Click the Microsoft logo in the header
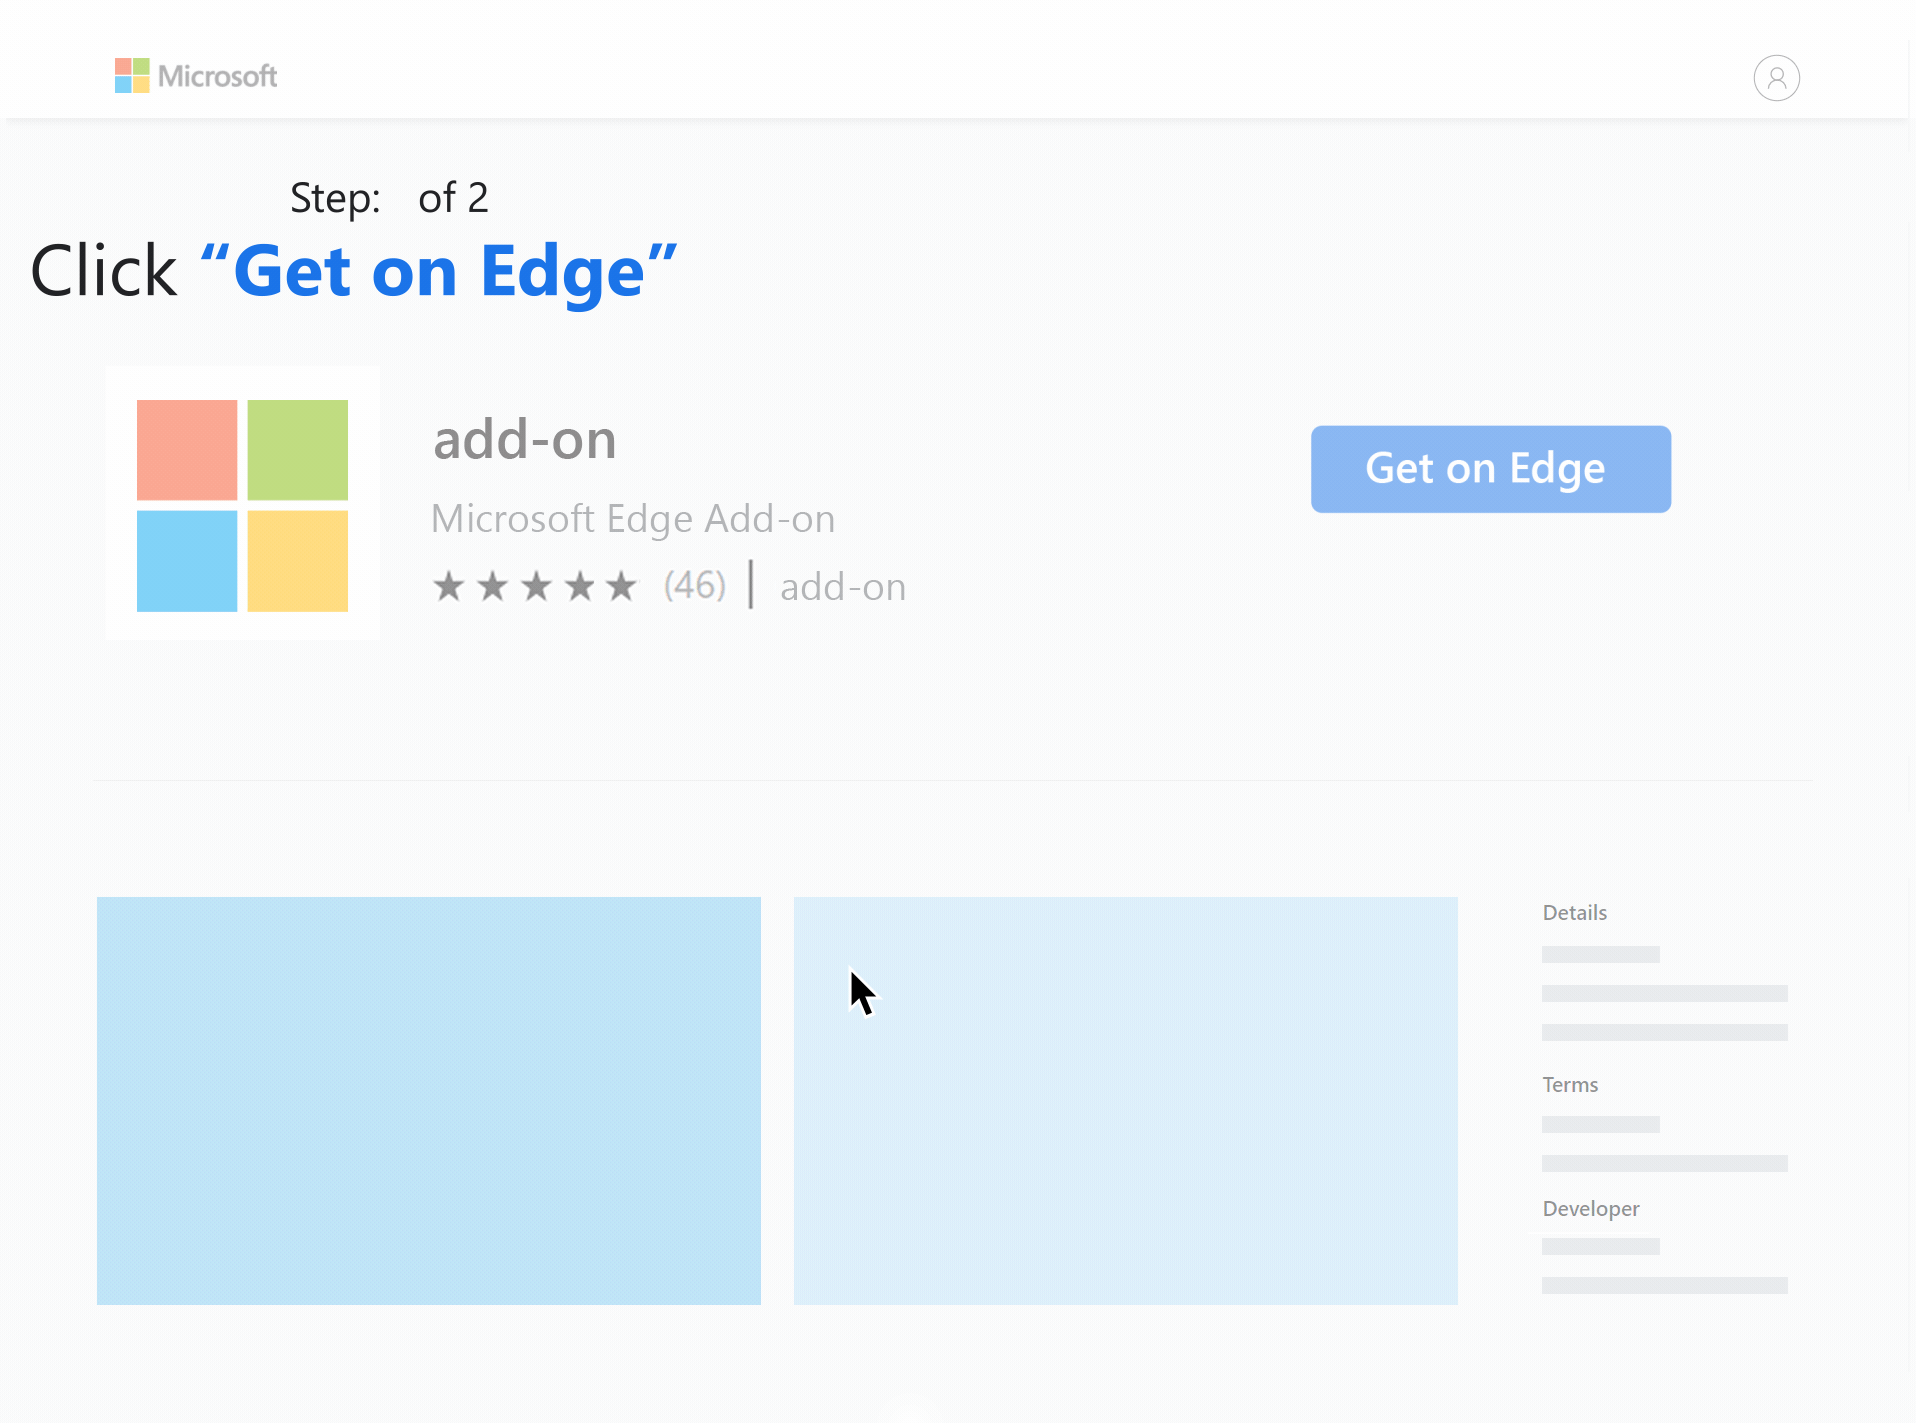 coord(196,76)
